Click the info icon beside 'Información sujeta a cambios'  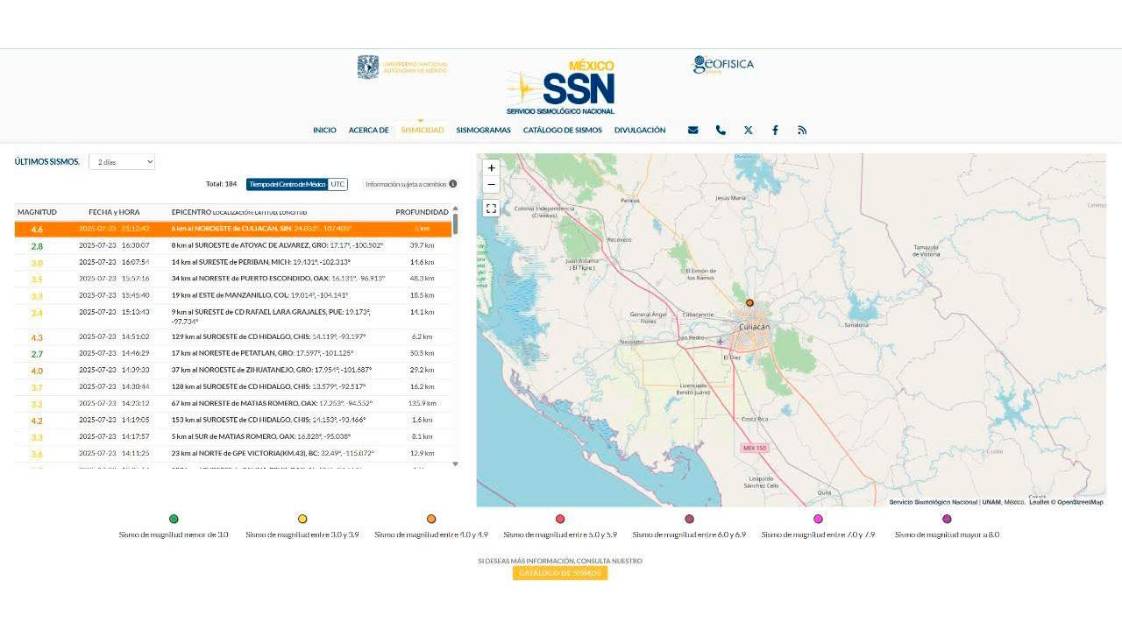[453, 184]
